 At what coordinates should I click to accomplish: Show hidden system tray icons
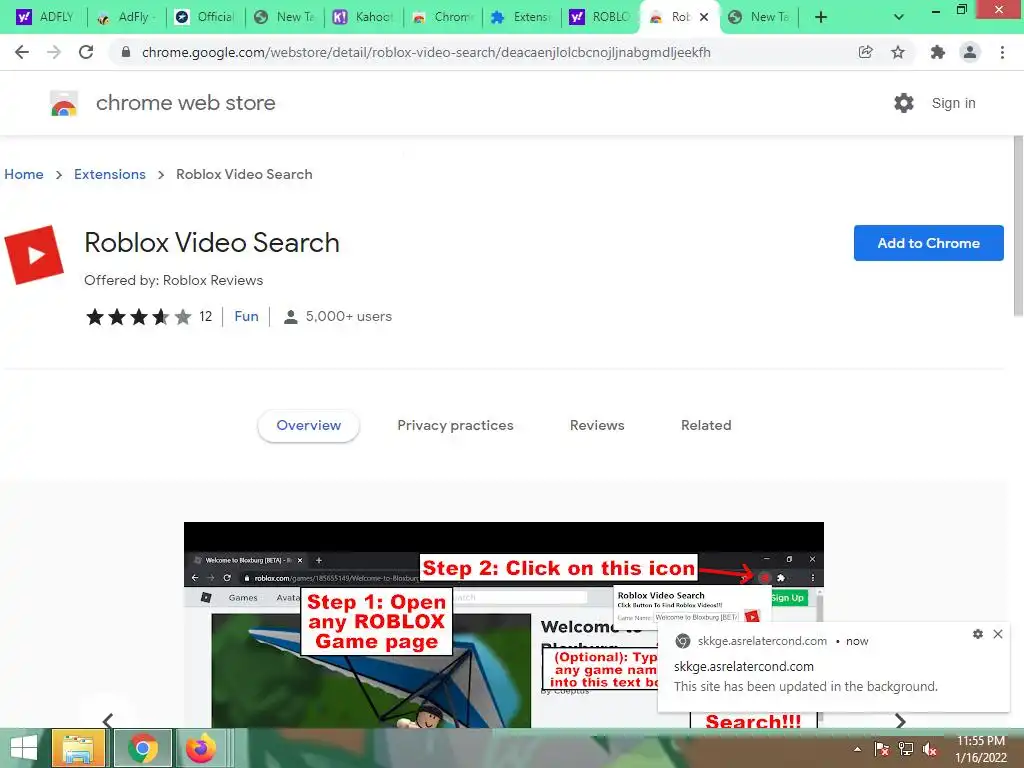pos(857,749)
